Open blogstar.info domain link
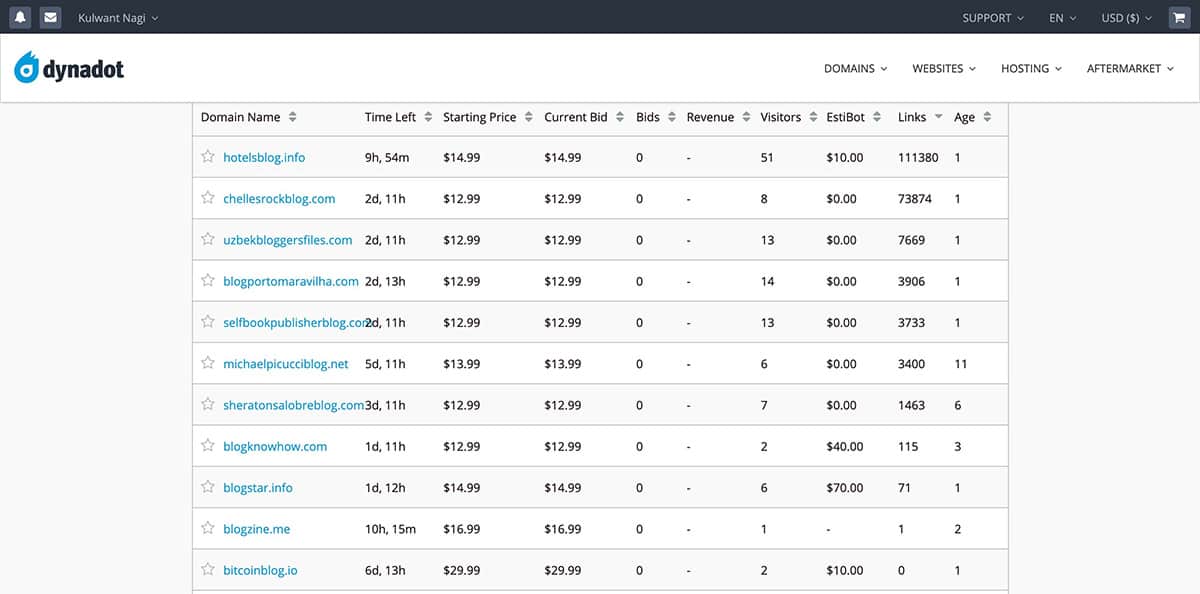The width and height of the screenshot is (1200, 594). (258, 488)
